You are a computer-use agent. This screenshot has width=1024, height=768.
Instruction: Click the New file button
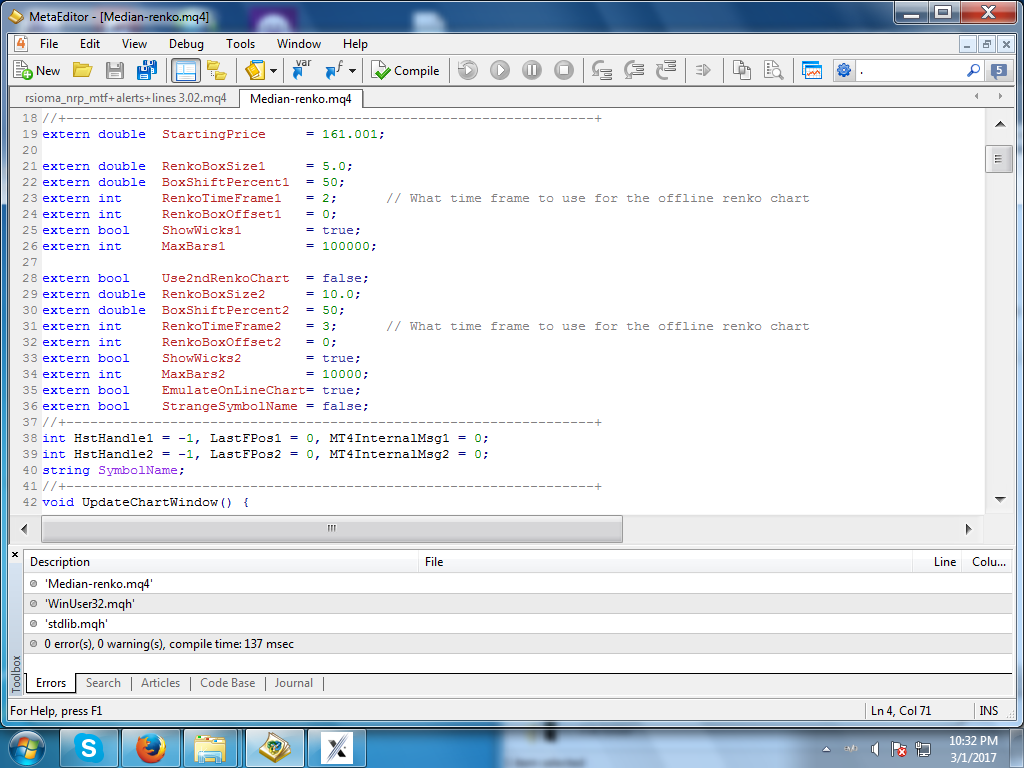(x=37, y=71)
